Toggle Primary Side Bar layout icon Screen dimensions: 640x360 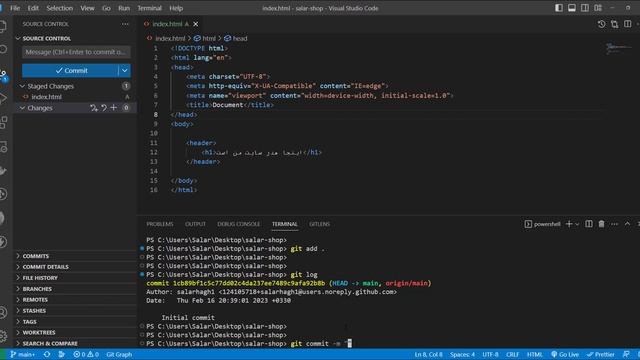click(x=559, y=8)
